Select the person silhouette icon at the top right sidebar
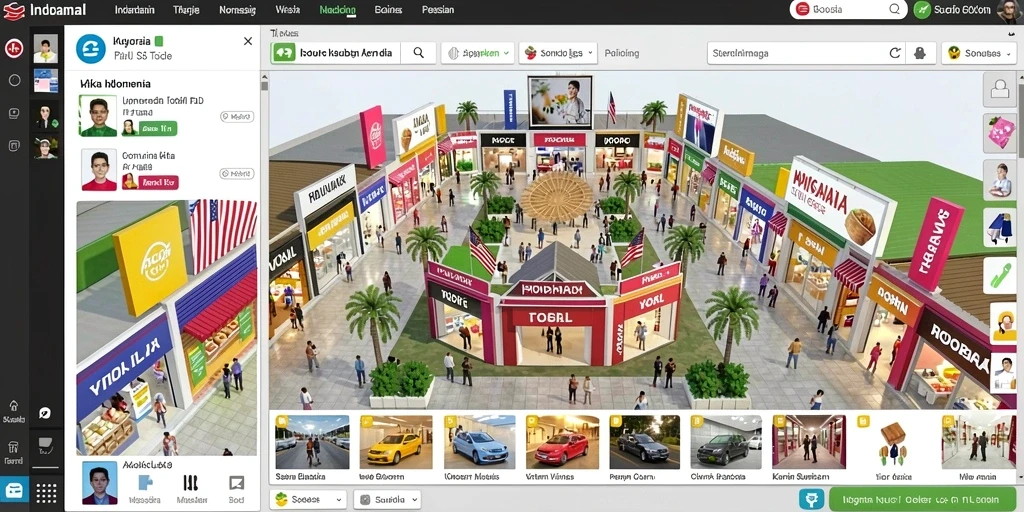The image size is (1024, 512). click(1000, 89)
